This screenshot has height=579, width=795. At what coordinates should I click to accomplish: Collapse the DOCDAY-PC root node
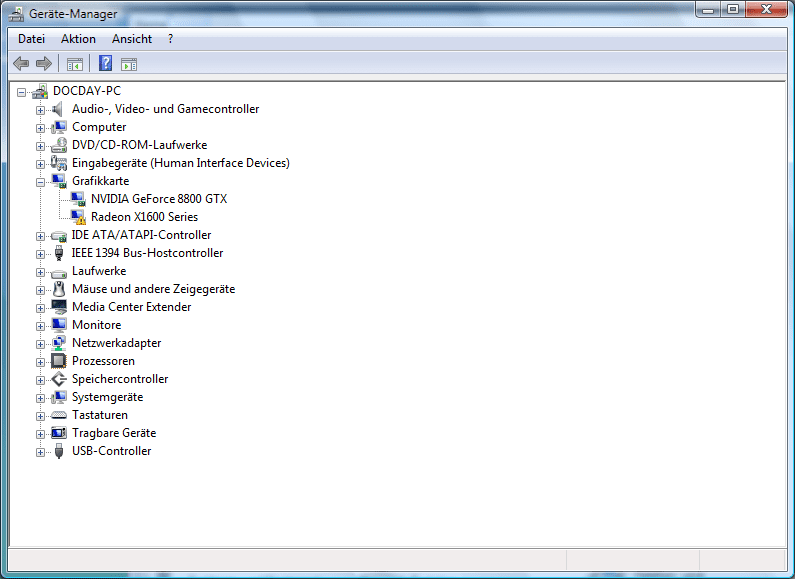click(21, 92)
